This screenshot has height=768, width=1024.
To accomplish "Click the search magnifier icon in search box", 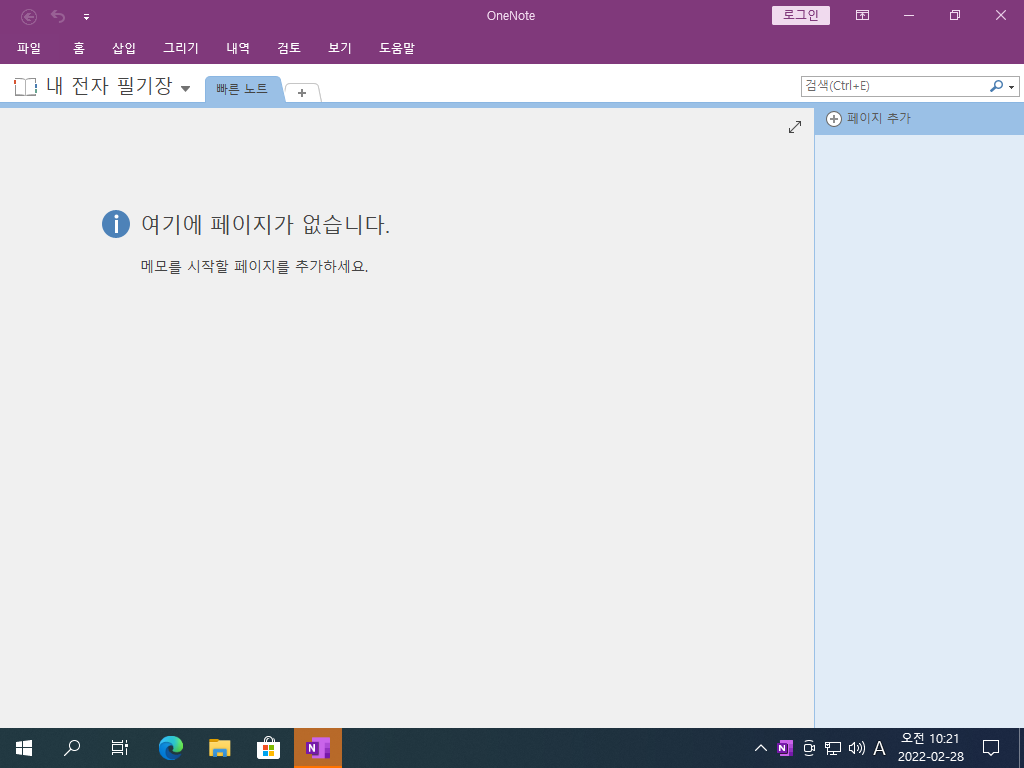I will coord(996,86).
